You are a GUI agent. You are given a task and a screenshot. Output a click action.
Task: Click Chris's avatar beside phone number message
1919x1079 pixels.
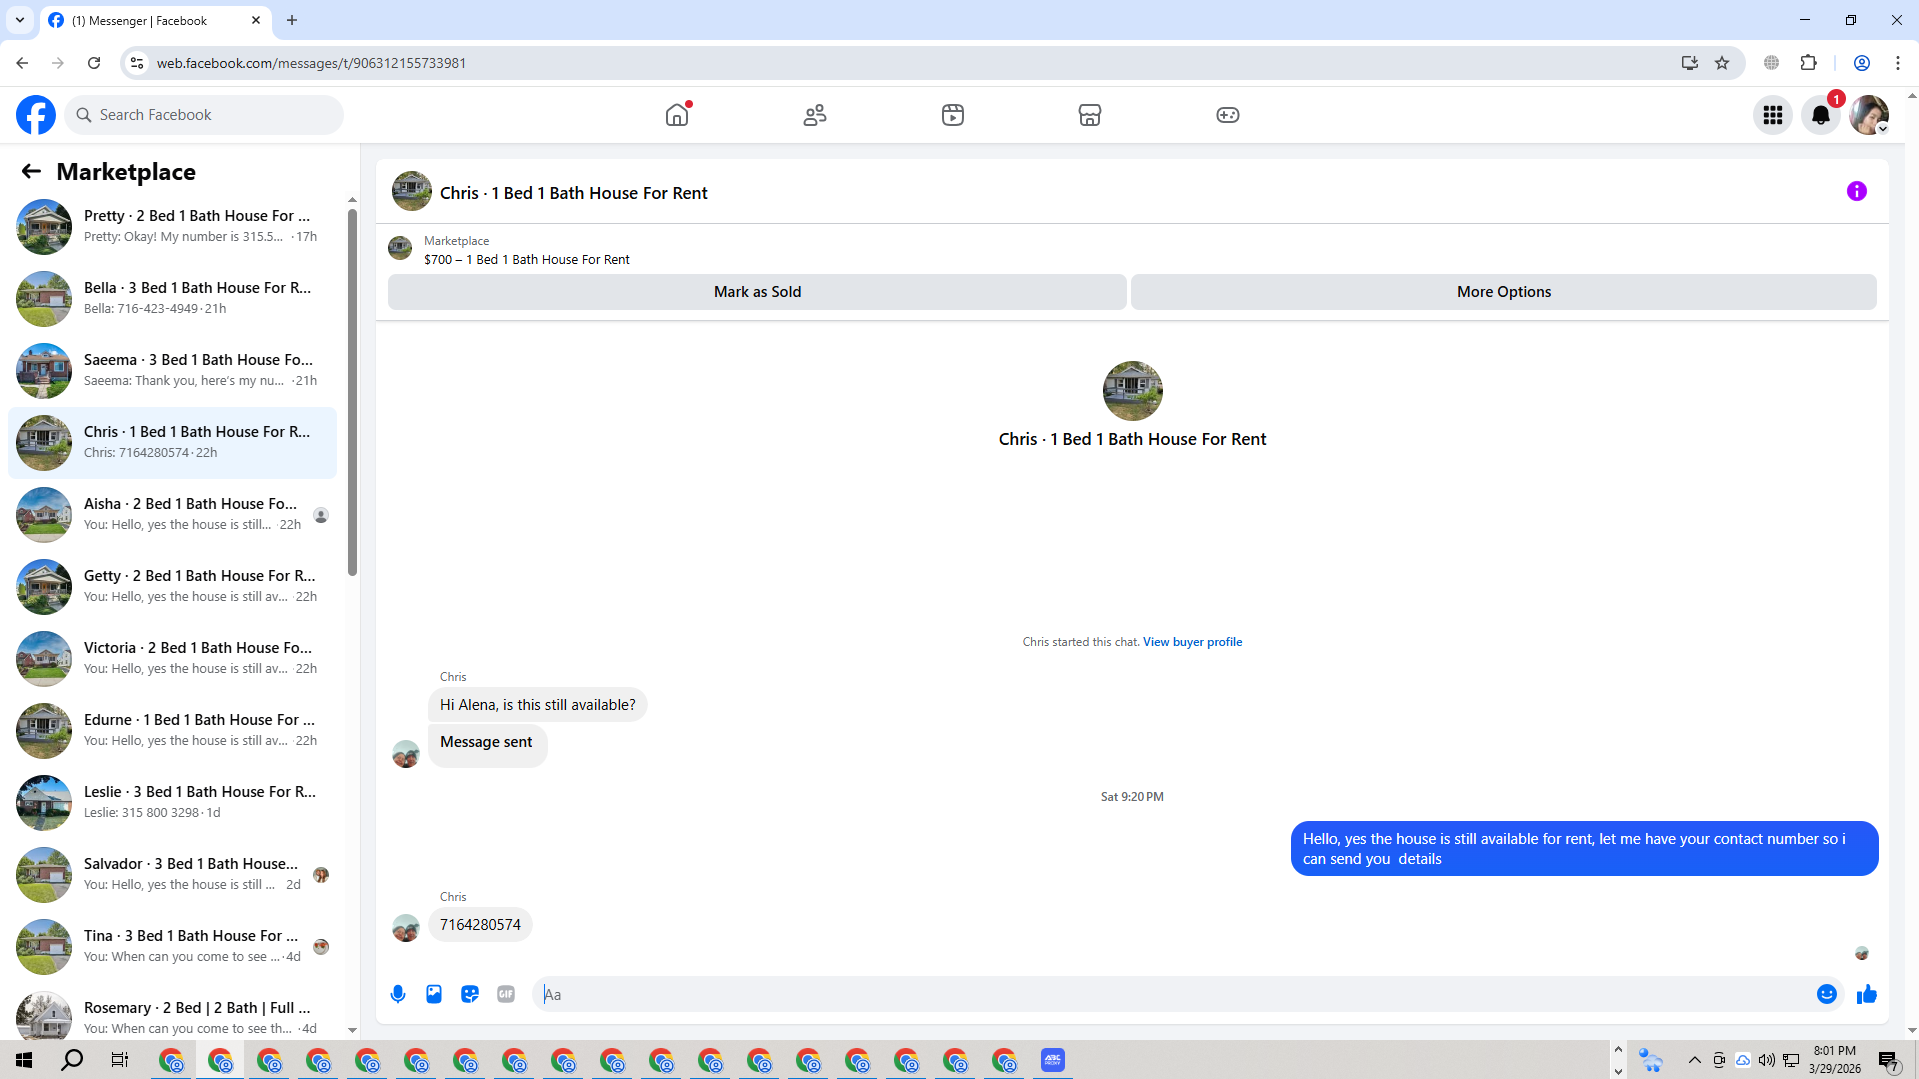[406, 928]
